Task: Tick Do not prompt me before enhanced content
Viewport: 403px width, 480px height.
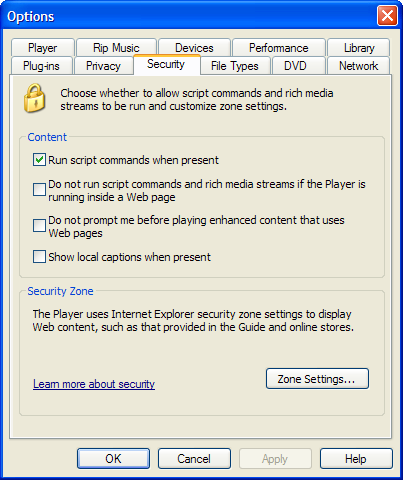Action: (x=39, y=226)
